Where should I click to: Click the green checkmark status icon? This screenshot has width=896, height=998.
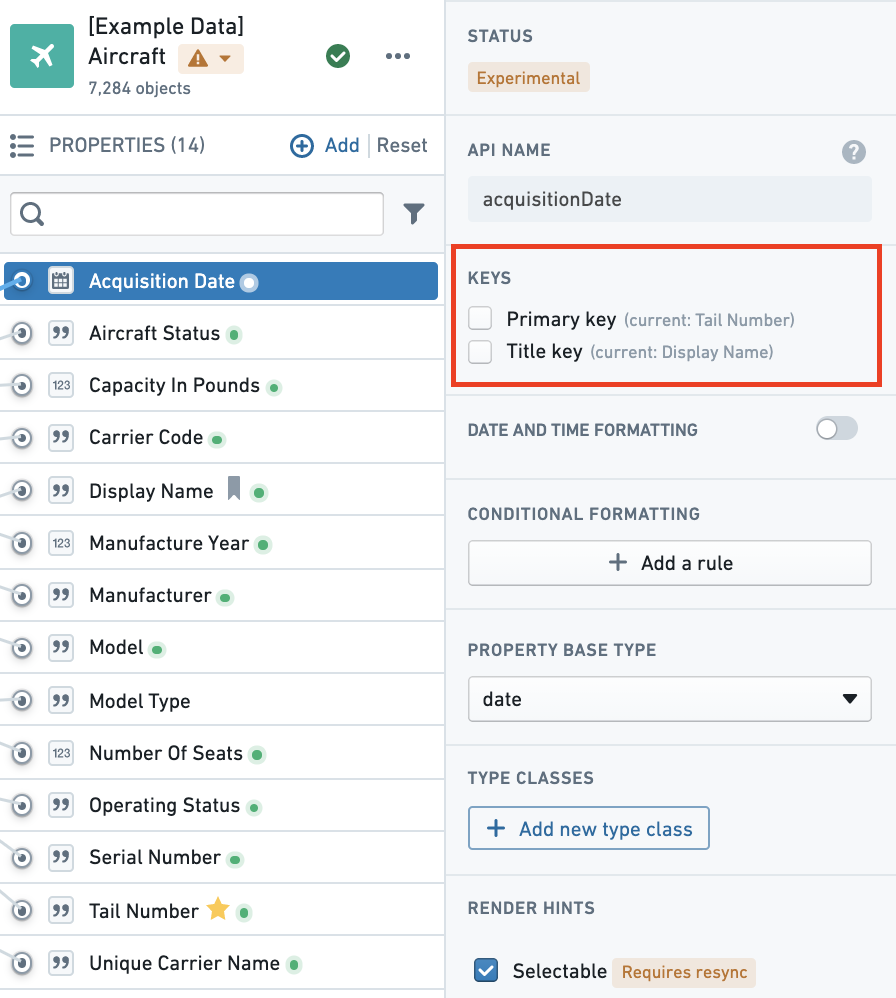(338, 56)
